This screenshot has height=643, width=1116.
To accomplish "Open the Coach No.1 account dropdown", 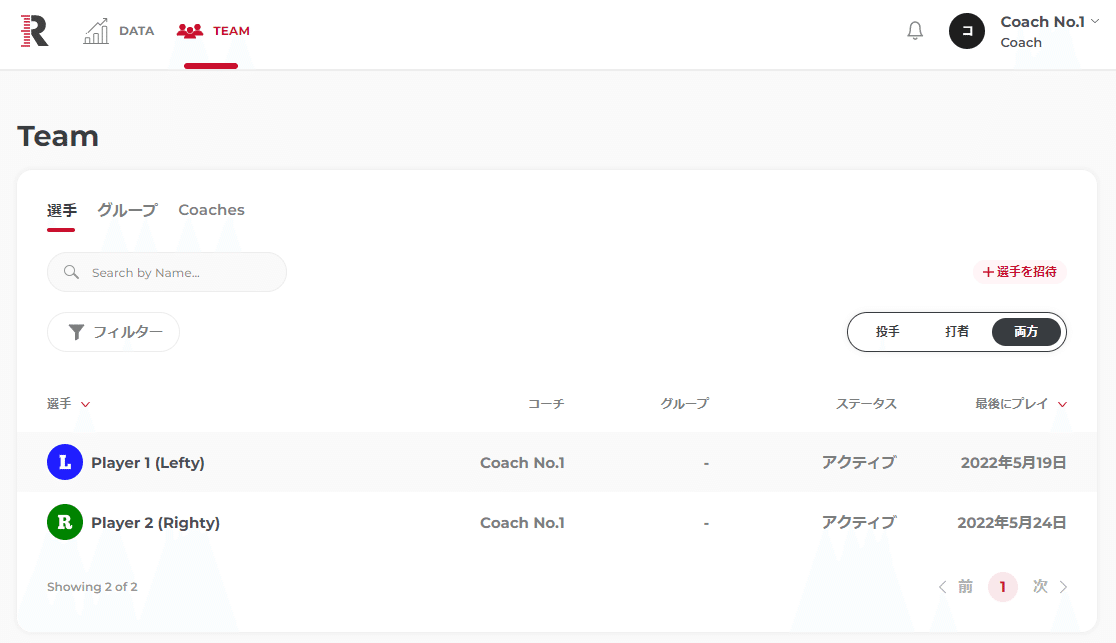I will (x=1049, y=21).
